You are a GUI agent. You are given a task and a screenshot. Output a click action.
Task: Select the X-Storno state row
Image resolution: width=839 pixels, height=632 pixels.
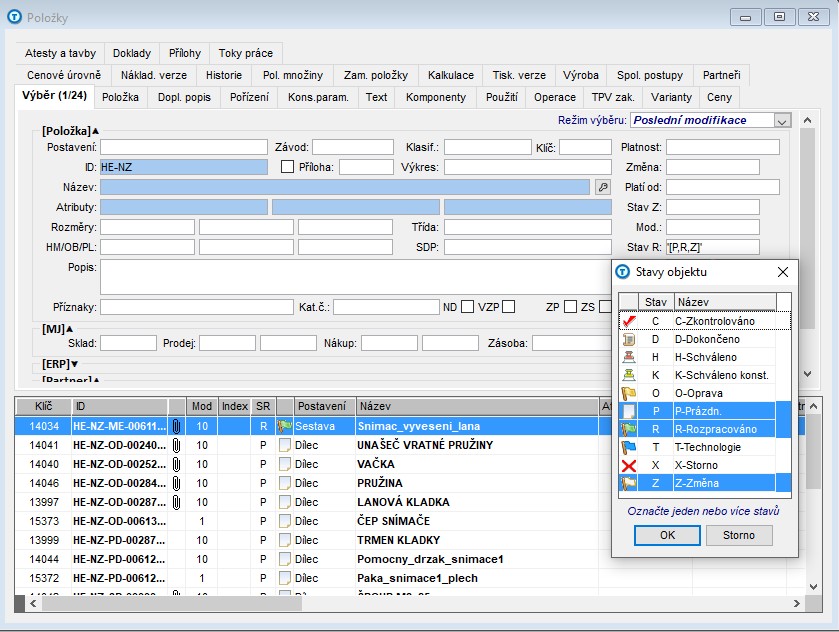pos(705,465)
